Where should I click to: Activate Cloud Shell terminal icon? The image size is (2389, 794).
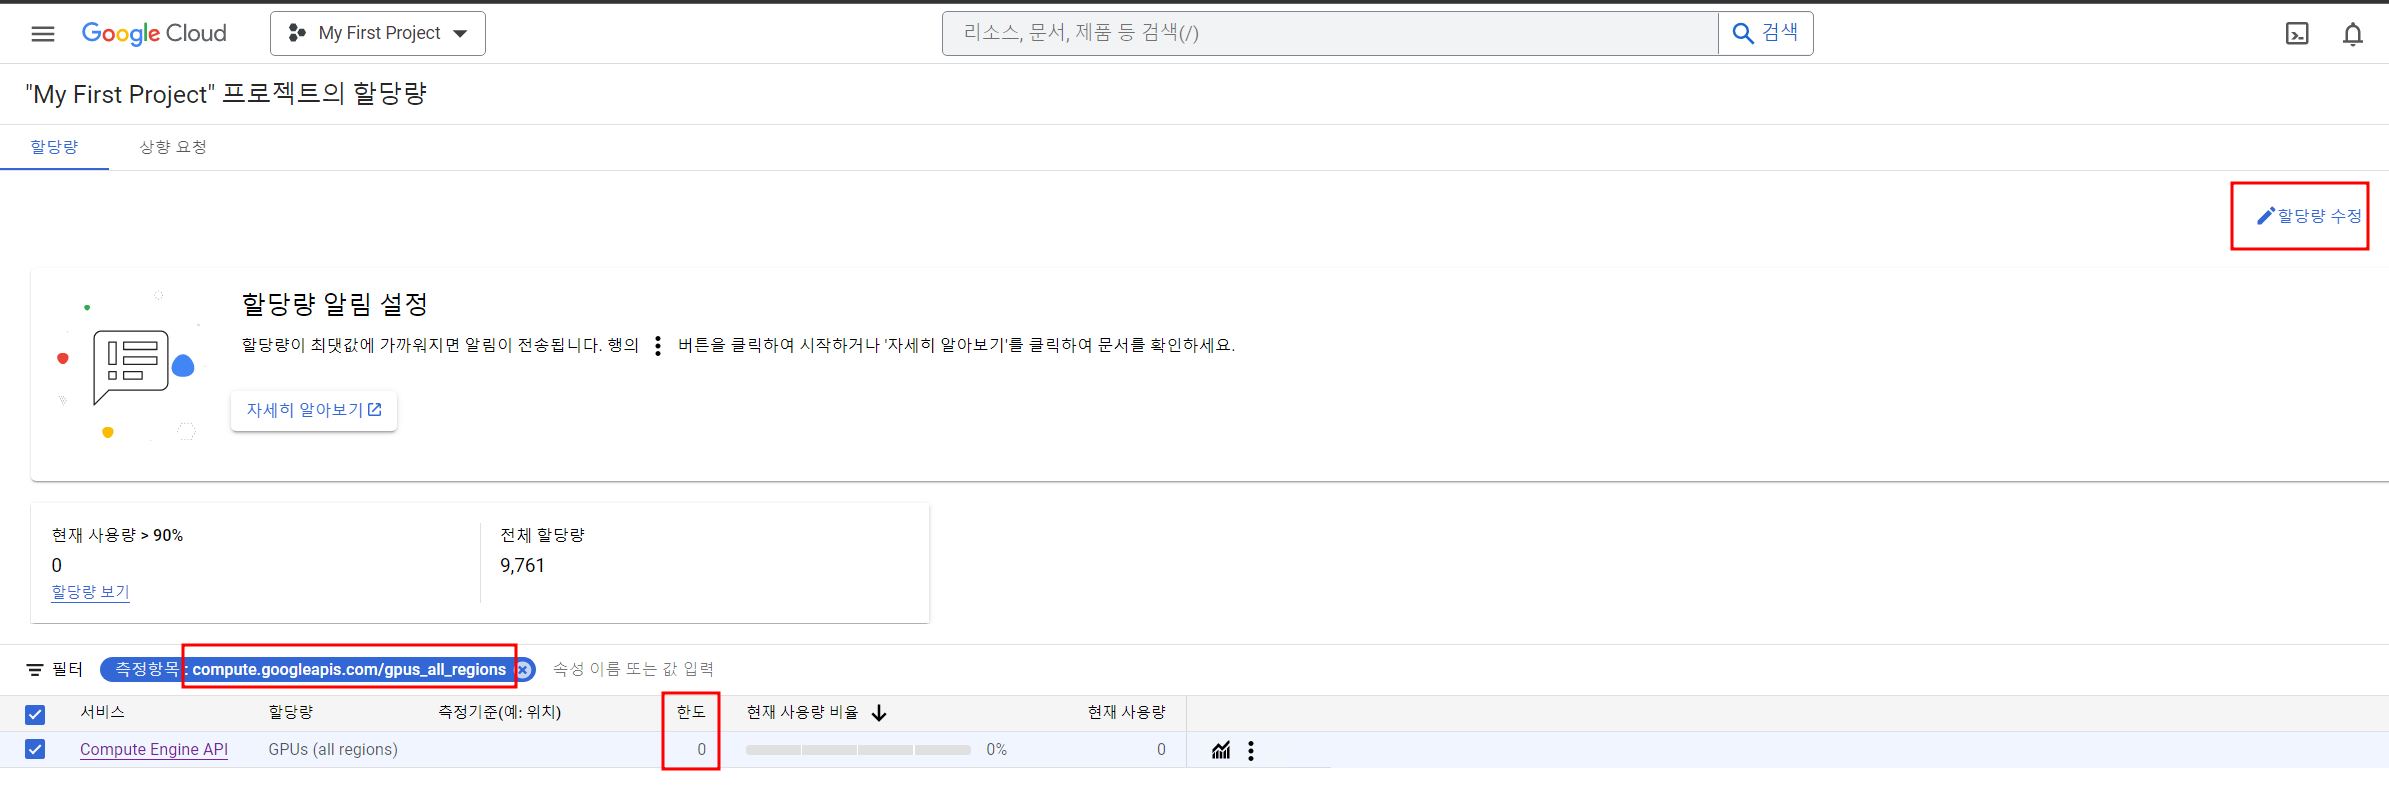pos(2297,34)
